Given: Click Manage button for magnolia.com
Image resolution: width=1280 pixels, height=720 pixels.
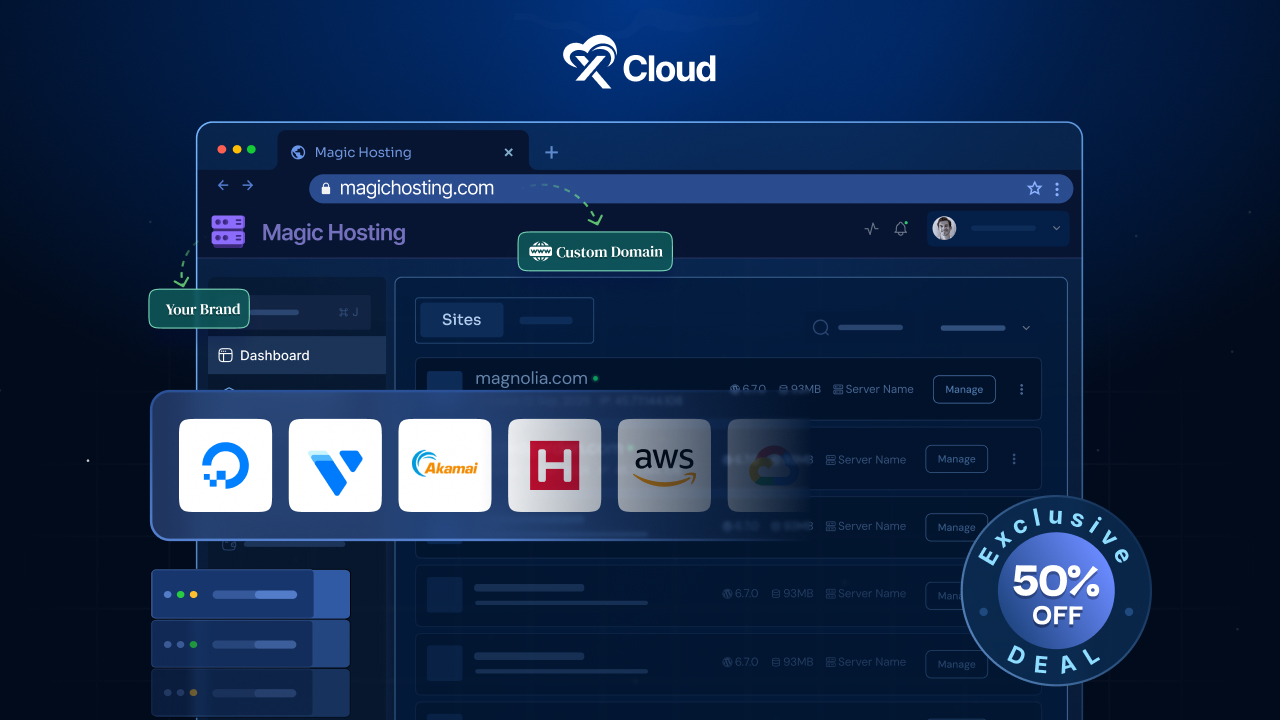Looking at the screenshot, I should click(x=964, y=389).
